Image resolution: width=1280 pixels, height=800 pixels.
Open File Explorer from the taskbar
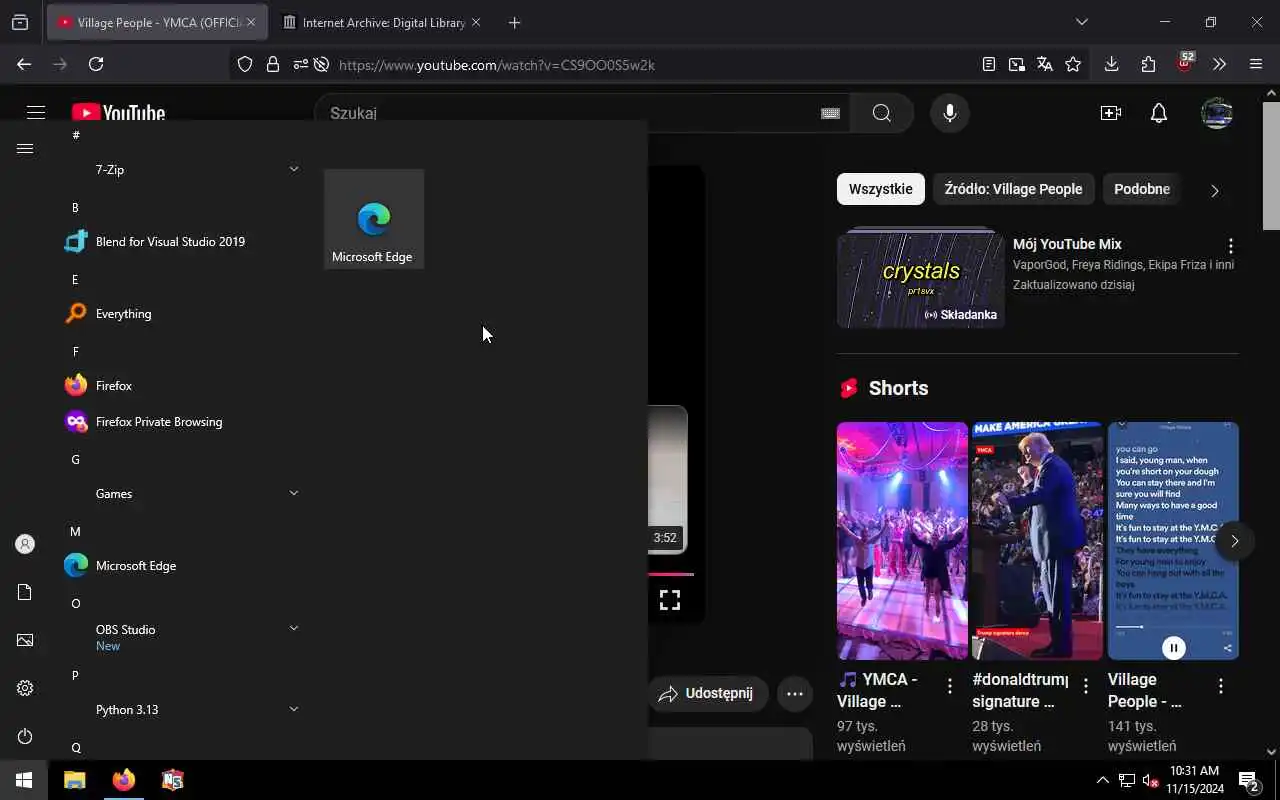(75, 780)
